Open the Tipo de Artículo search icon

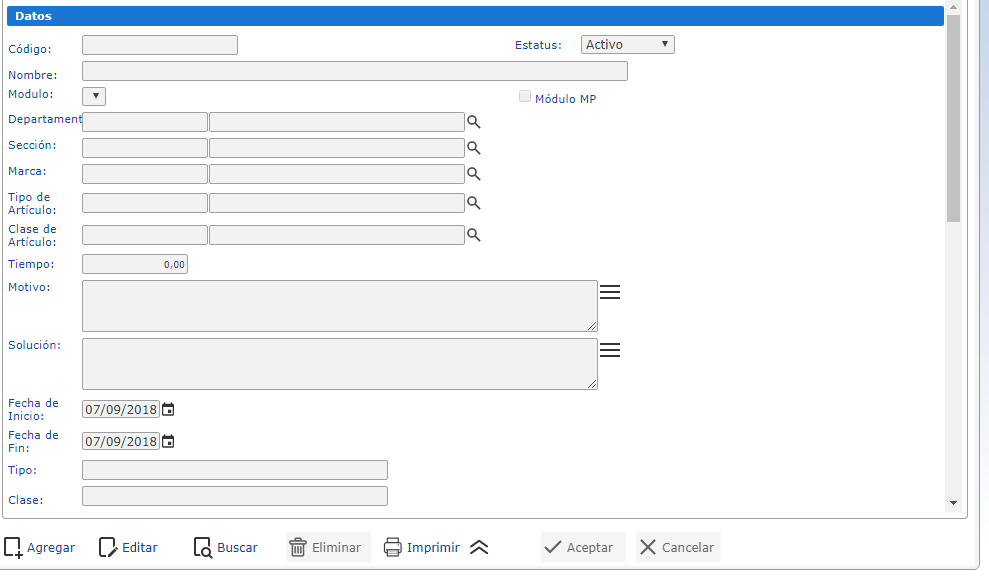[474, 203]
